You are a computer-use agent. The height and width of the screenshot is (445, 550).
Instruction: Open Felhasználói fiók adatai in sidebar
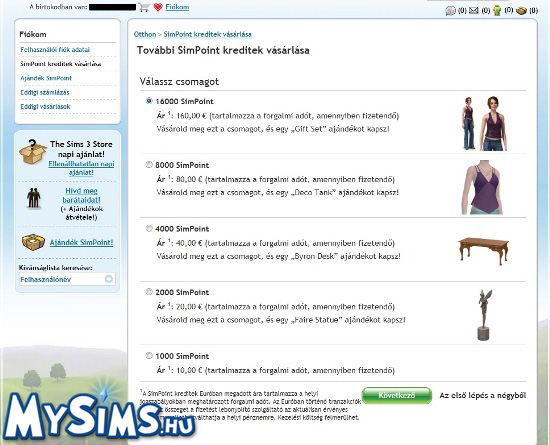(x=55, y=50)
